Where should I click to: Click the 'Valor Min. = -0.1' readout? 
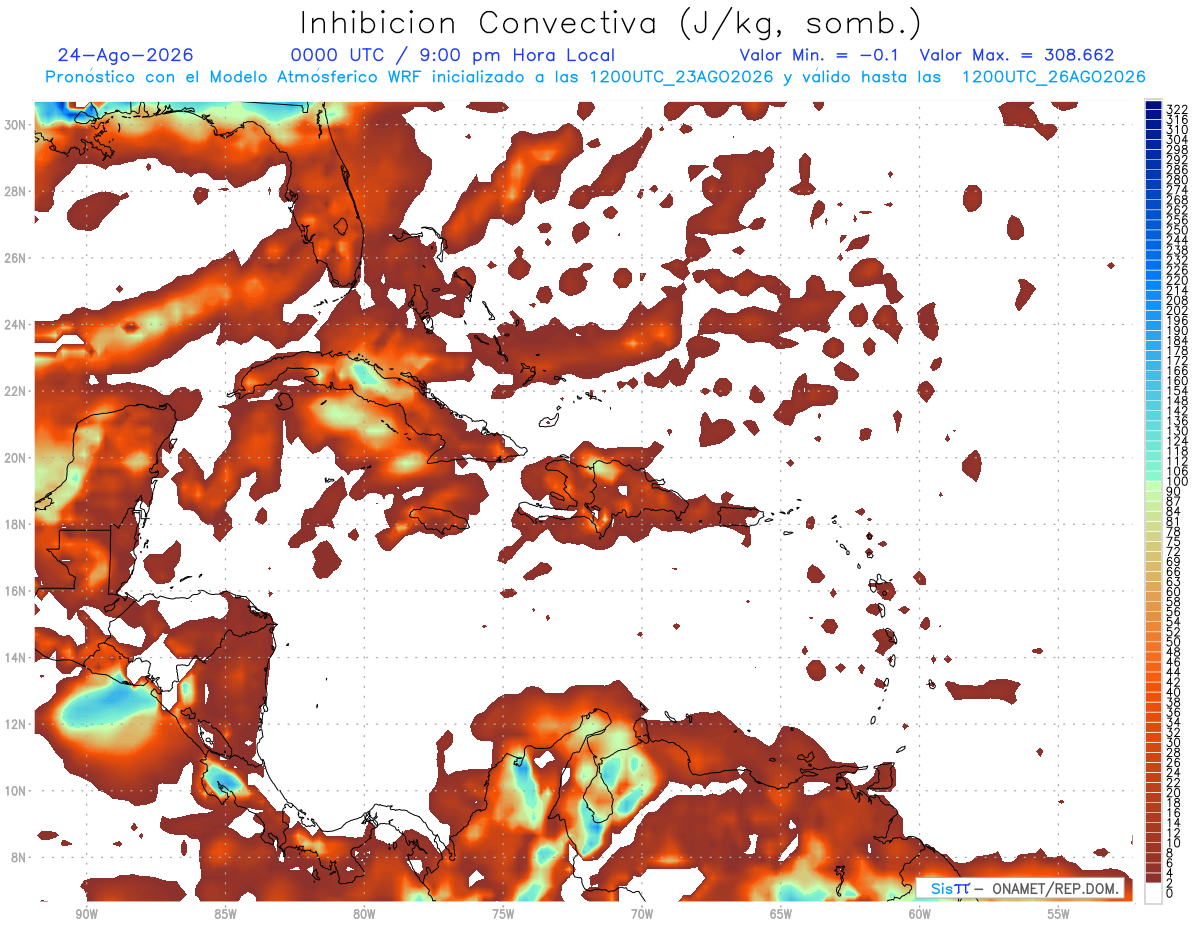[x=820, y=55]
